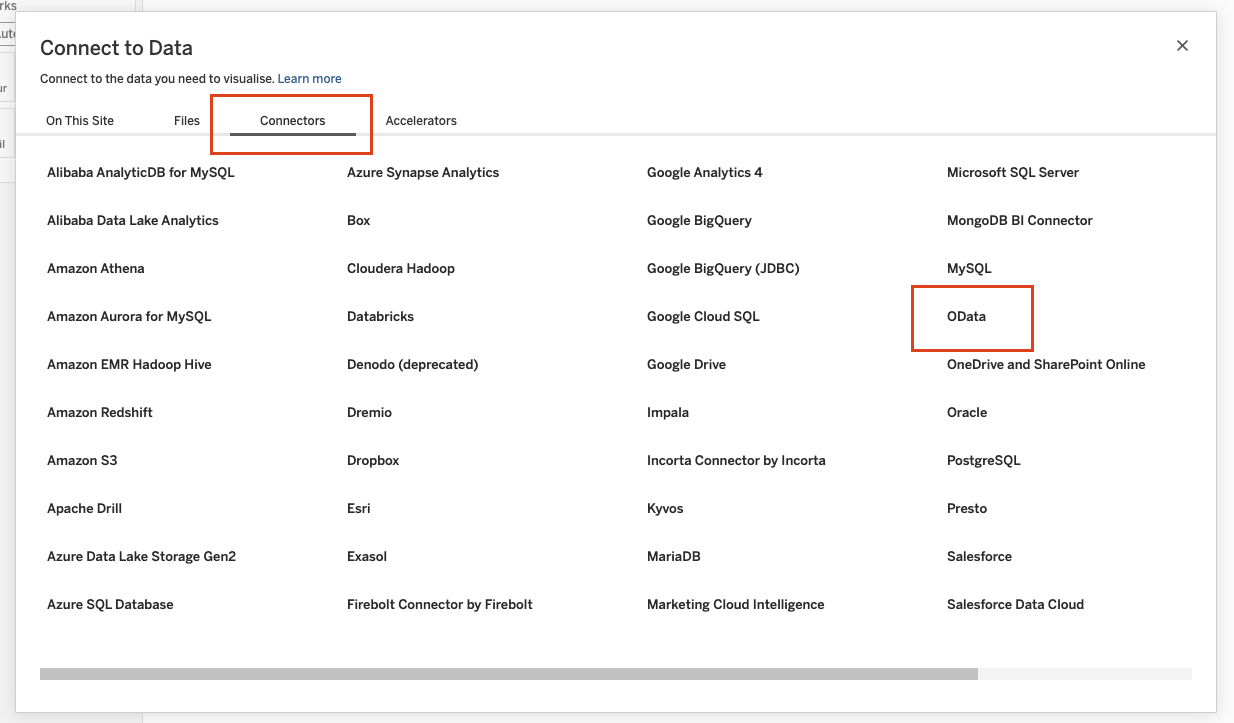
Task: Open the Salesforce connector
Action: pos(979,557)
